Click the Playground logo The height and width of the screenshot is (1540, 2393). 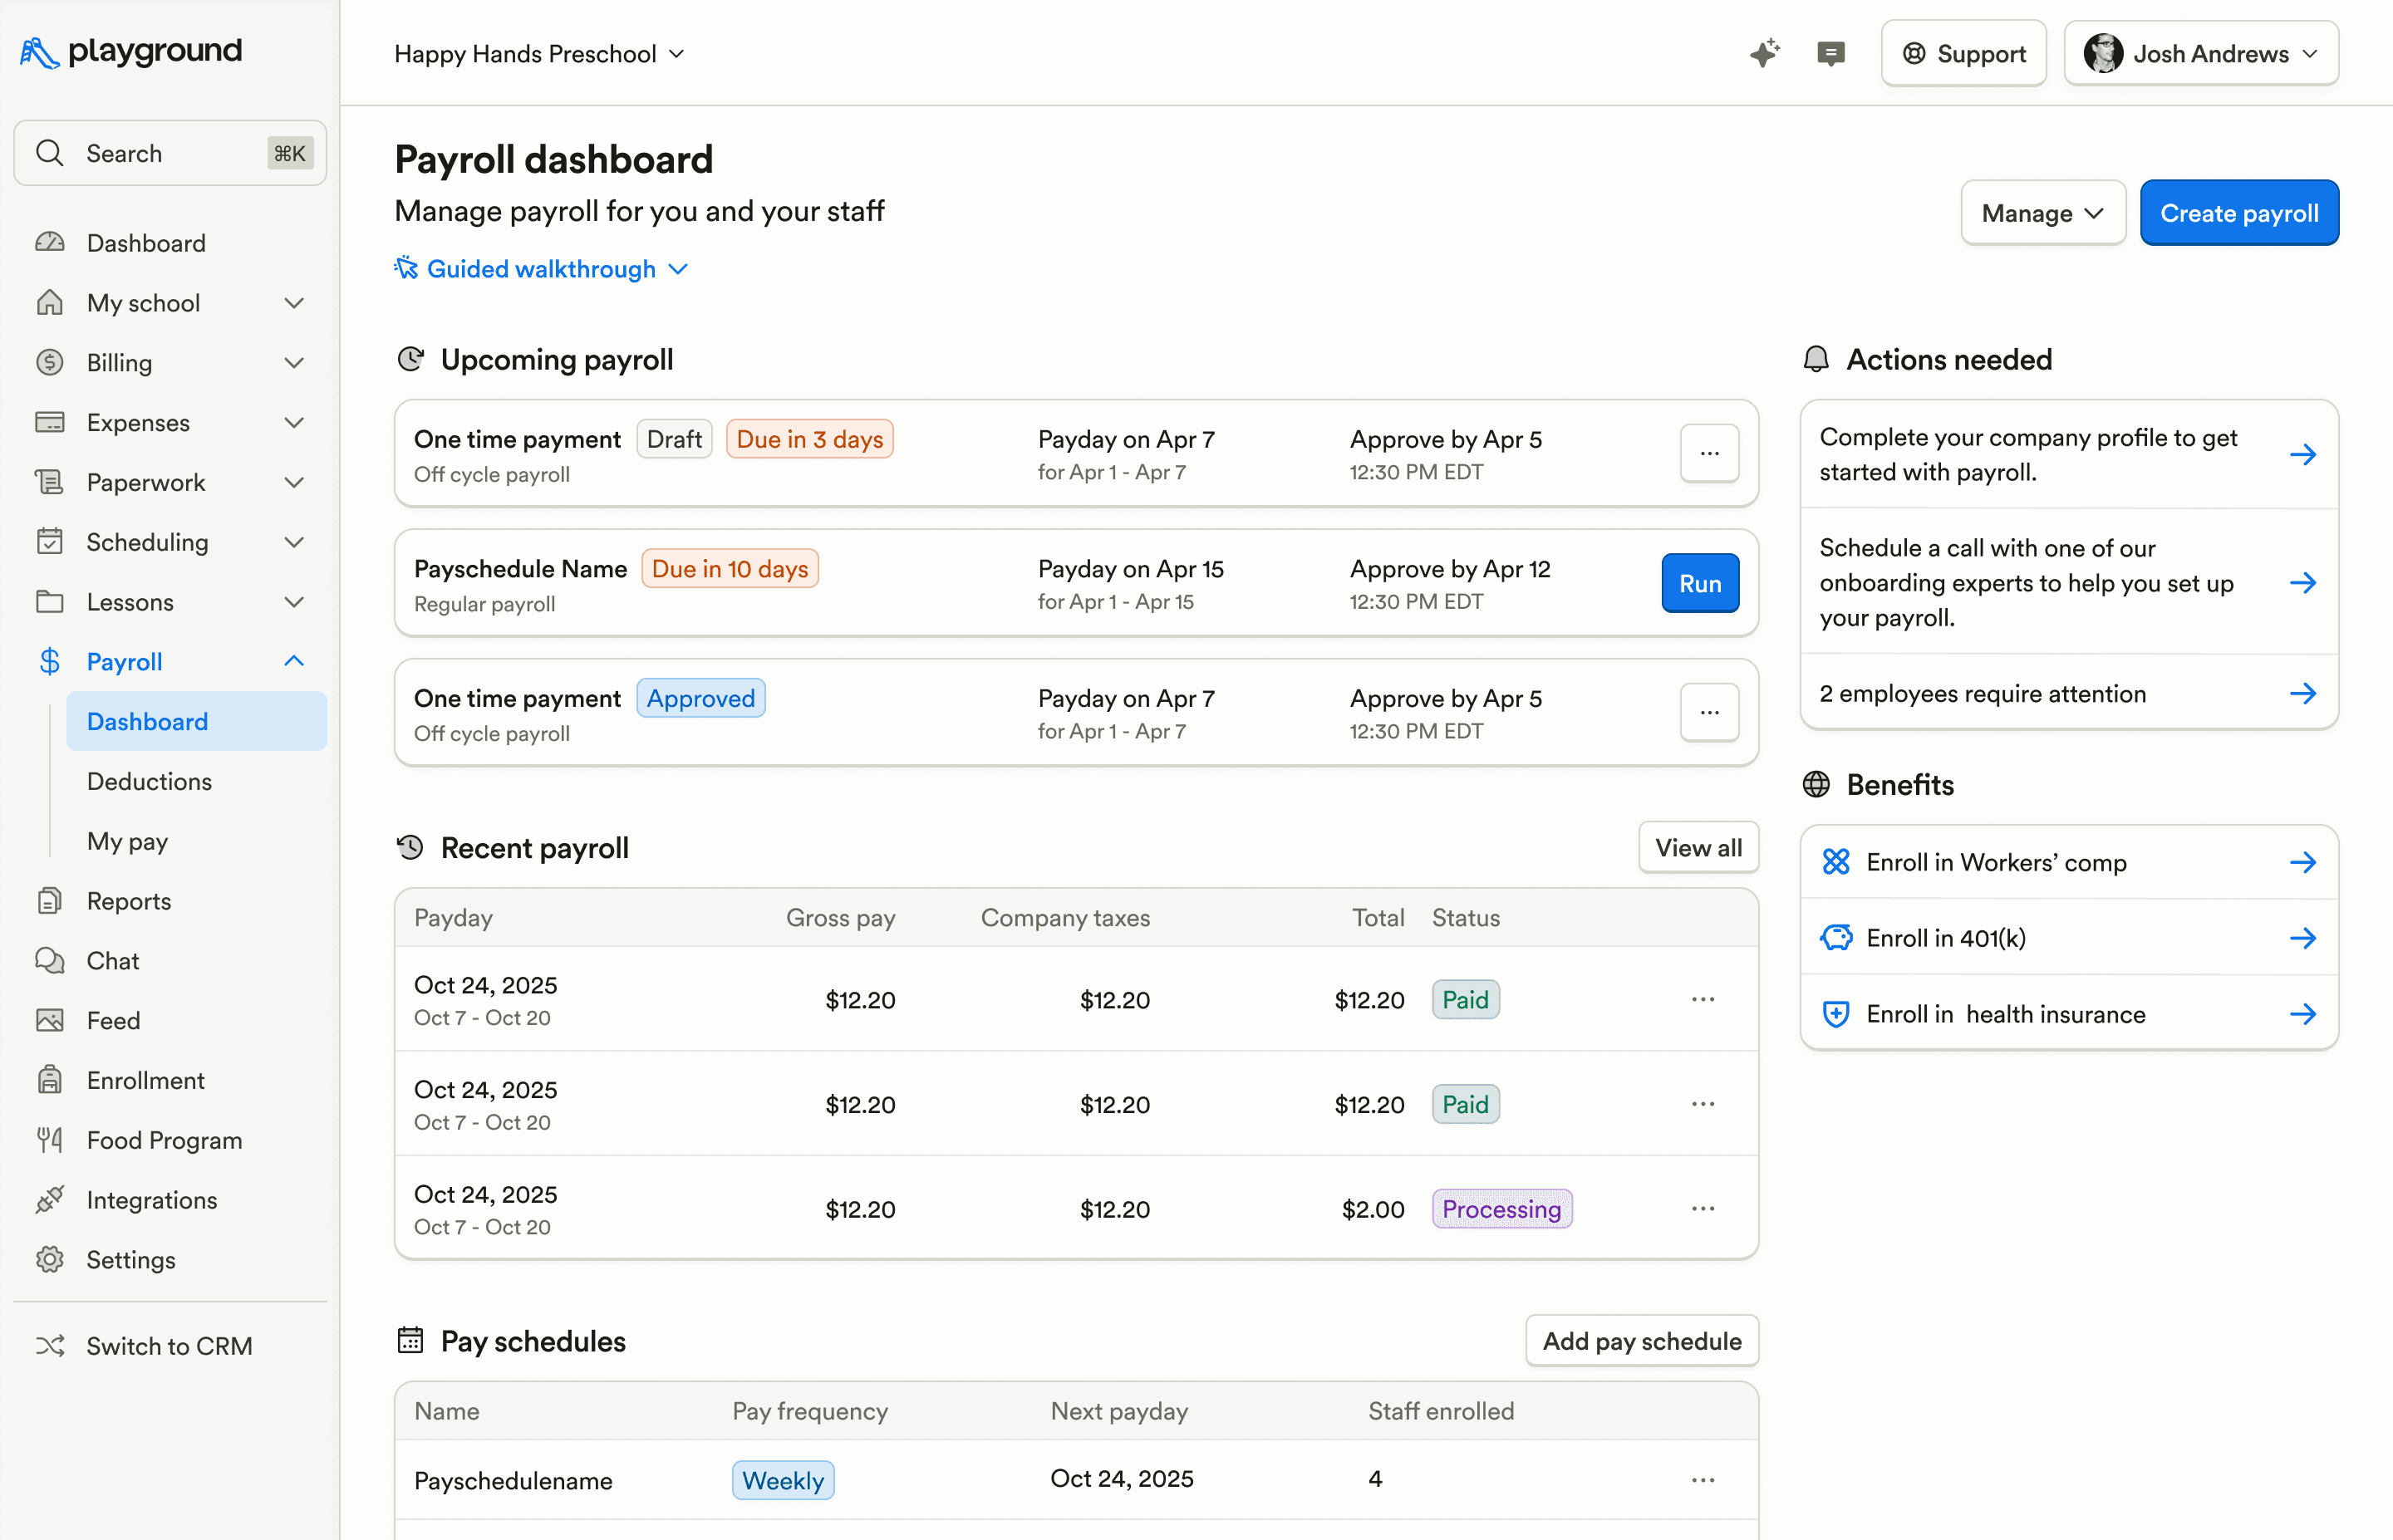[x=131, y=51]
